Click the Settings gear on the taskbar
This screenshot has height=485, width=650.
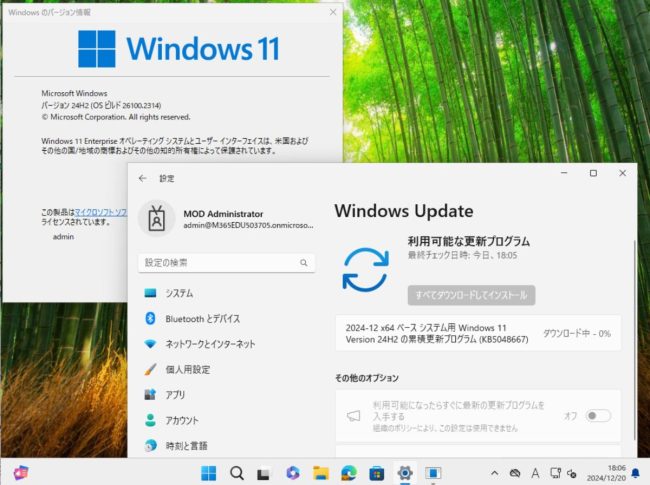(x=405, y=473)
